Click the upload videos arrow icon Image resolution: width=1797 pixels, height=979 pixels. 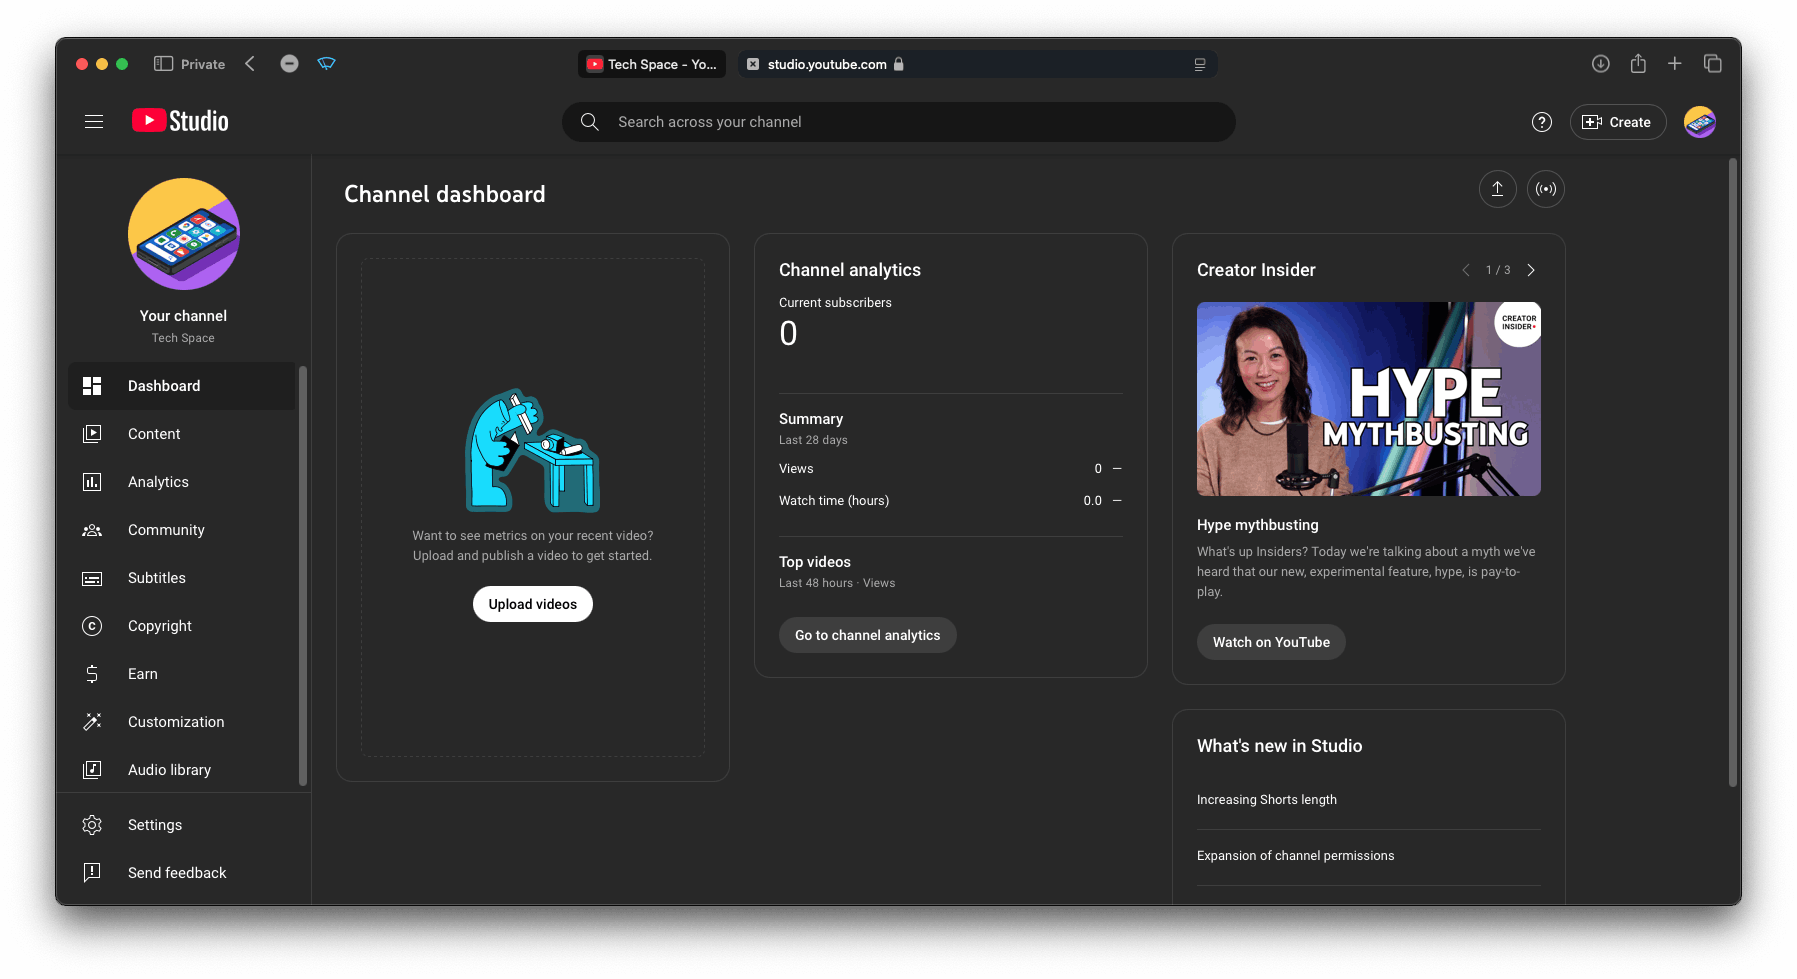click(x=1497, y=189)
